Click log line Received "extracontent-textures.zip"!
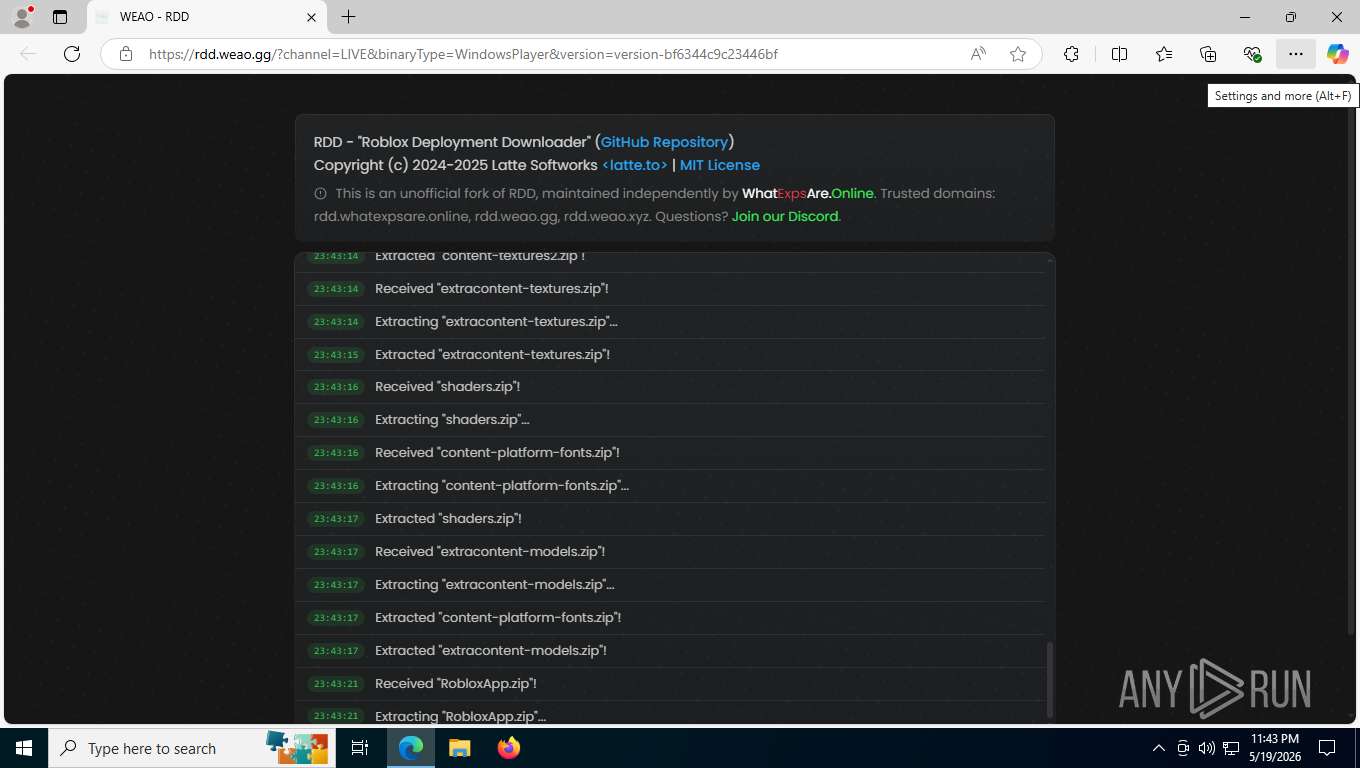The width and height of the screenshot is (1360, 768). click(x=492, y=289)
